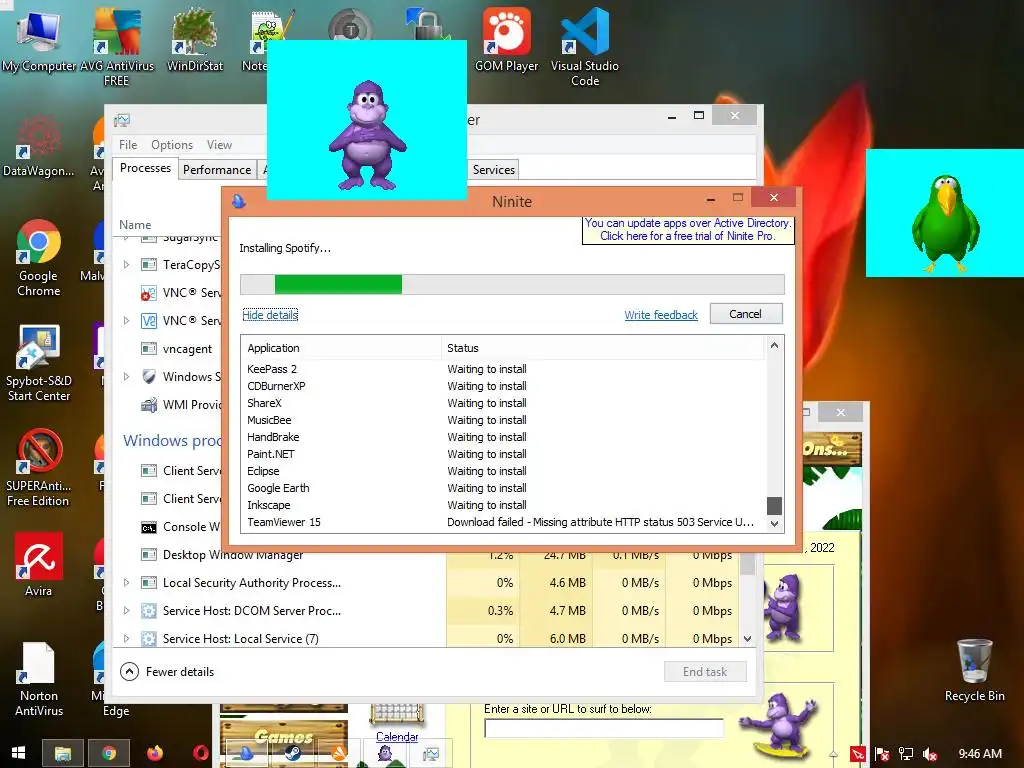Click the green parrot desktop character
This screenshot has height=768, width=1024.
(945, 223)
